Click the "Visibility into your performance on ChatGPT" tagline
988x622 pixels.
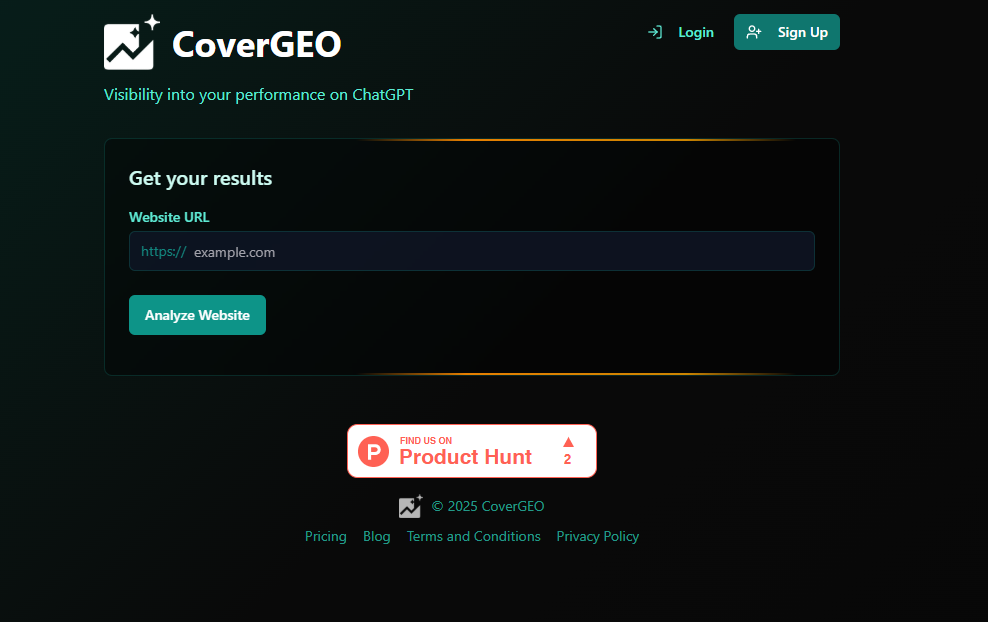pos(258,95)
